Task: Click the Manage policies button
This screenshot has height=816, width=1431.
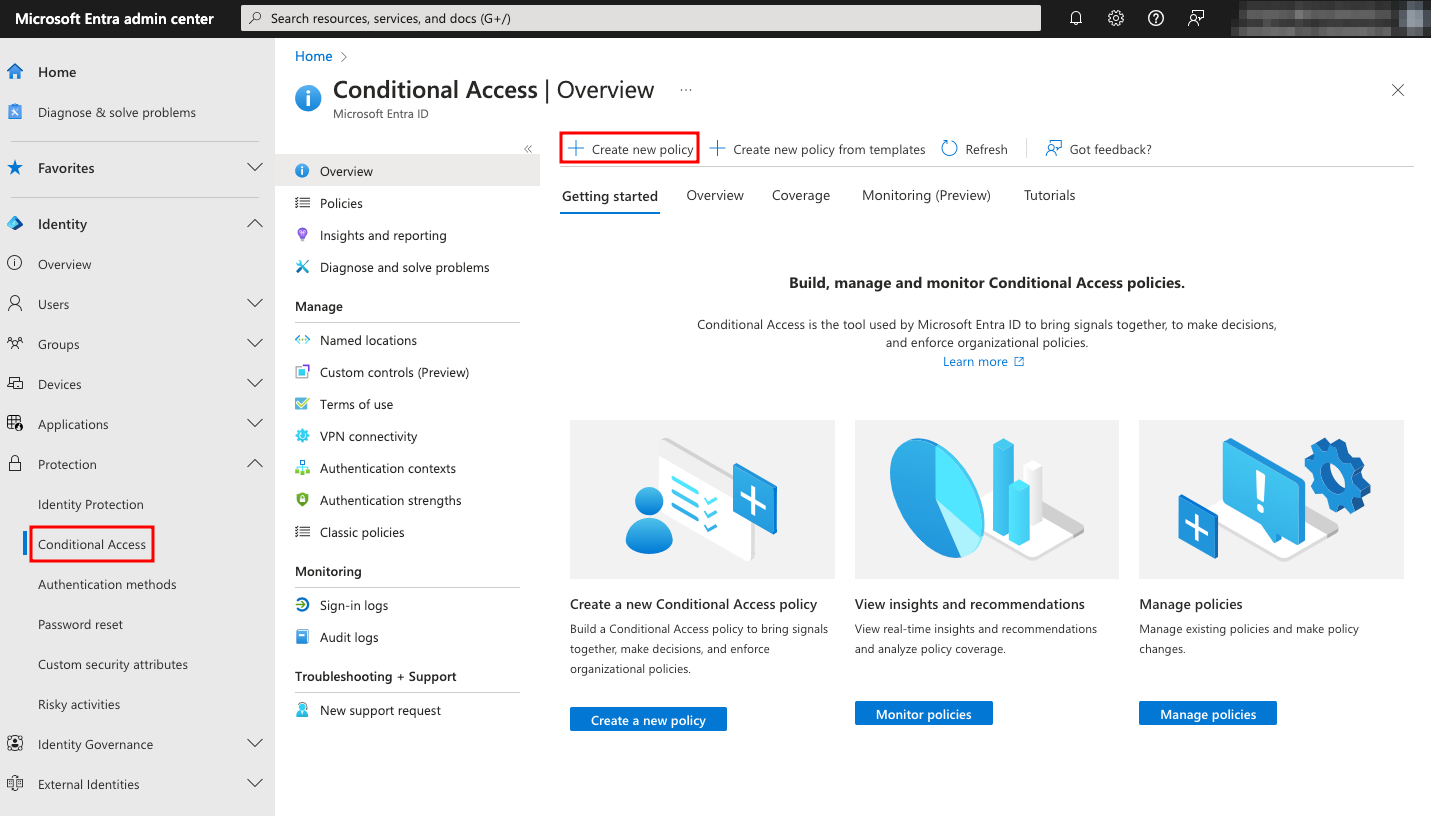Action: pyautogui.click(x=1208, y=714)
